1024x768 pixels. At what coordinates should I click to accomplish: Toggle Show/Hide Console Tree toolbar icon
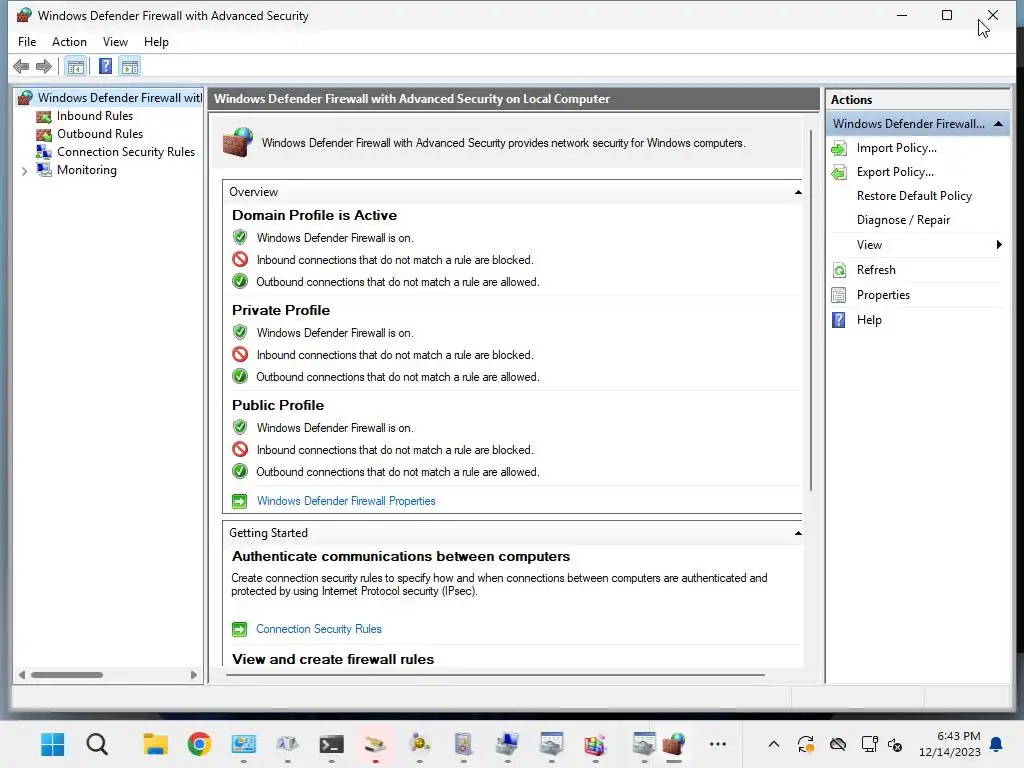[x=76, y=67]
